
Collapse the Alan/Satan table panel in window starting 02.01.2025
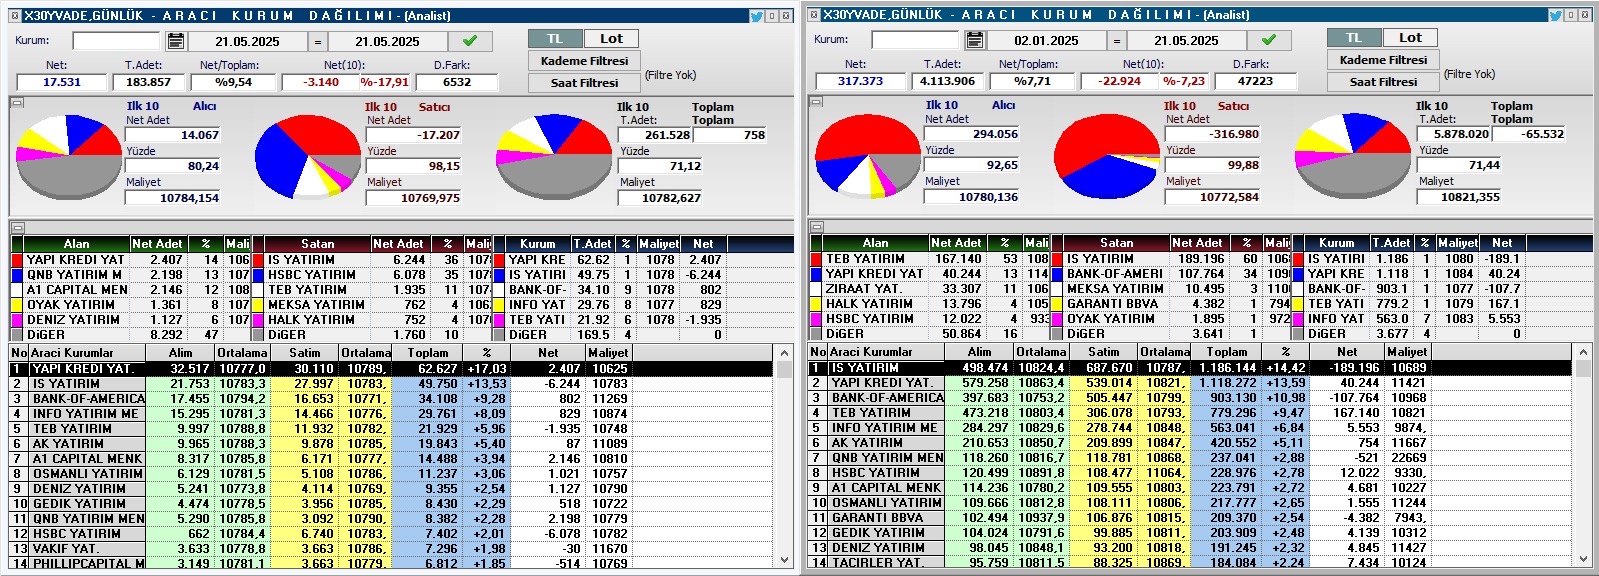[816, 227]
